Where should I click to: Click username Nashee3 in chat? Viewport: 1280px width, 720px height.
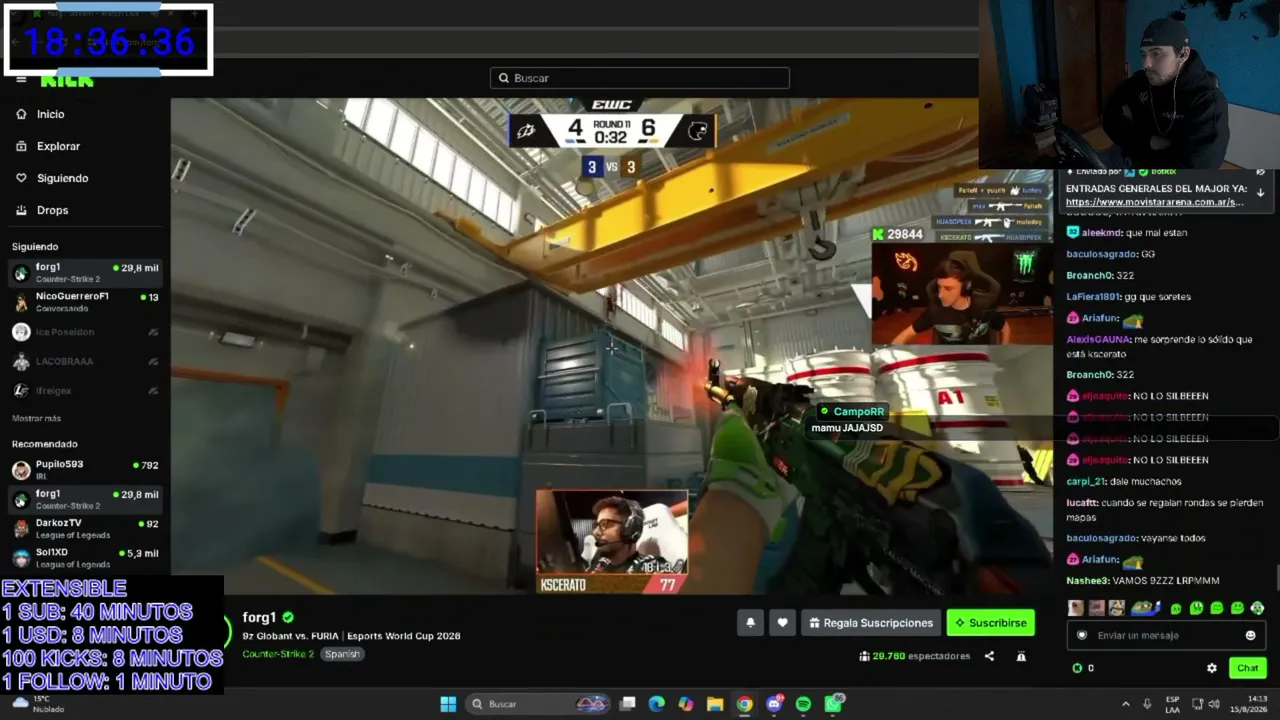1087,581
